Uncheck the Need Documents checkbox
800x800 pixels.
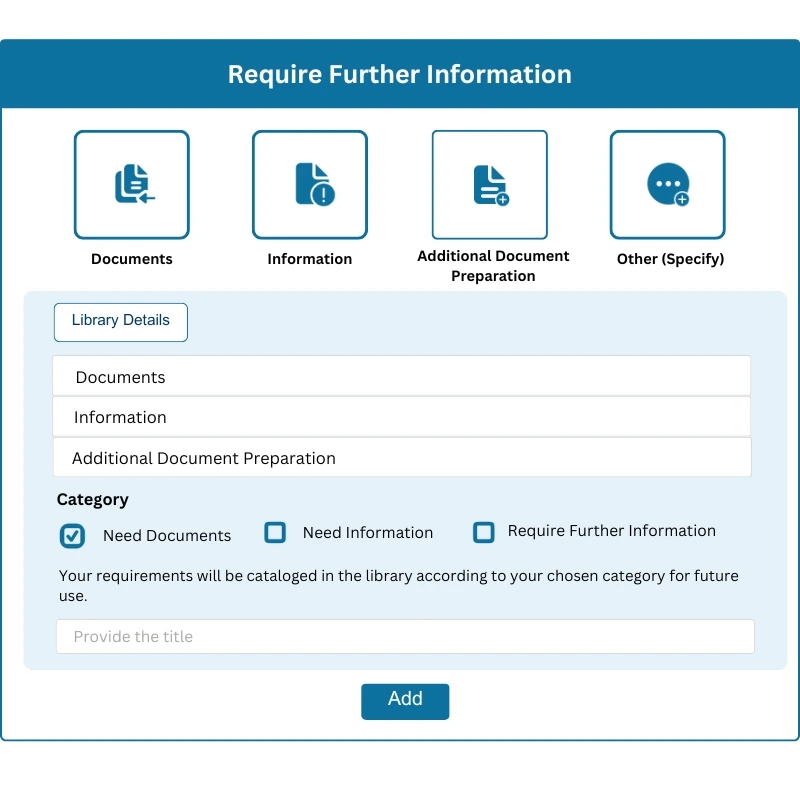click(x=72, y=536)
